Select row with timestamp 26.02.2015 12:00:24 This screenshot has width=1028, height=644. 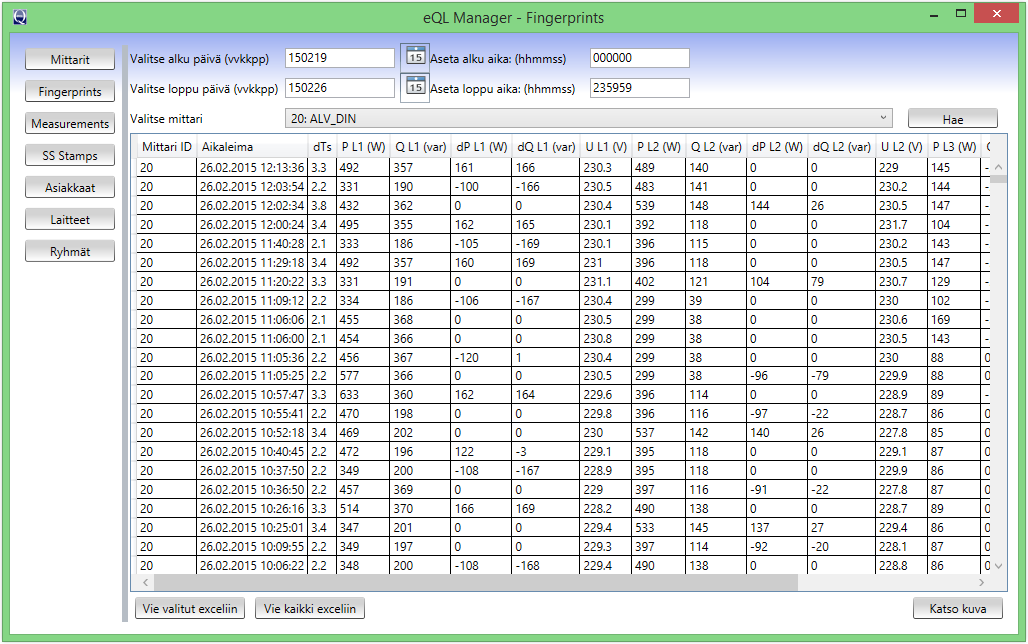[563, 225]
